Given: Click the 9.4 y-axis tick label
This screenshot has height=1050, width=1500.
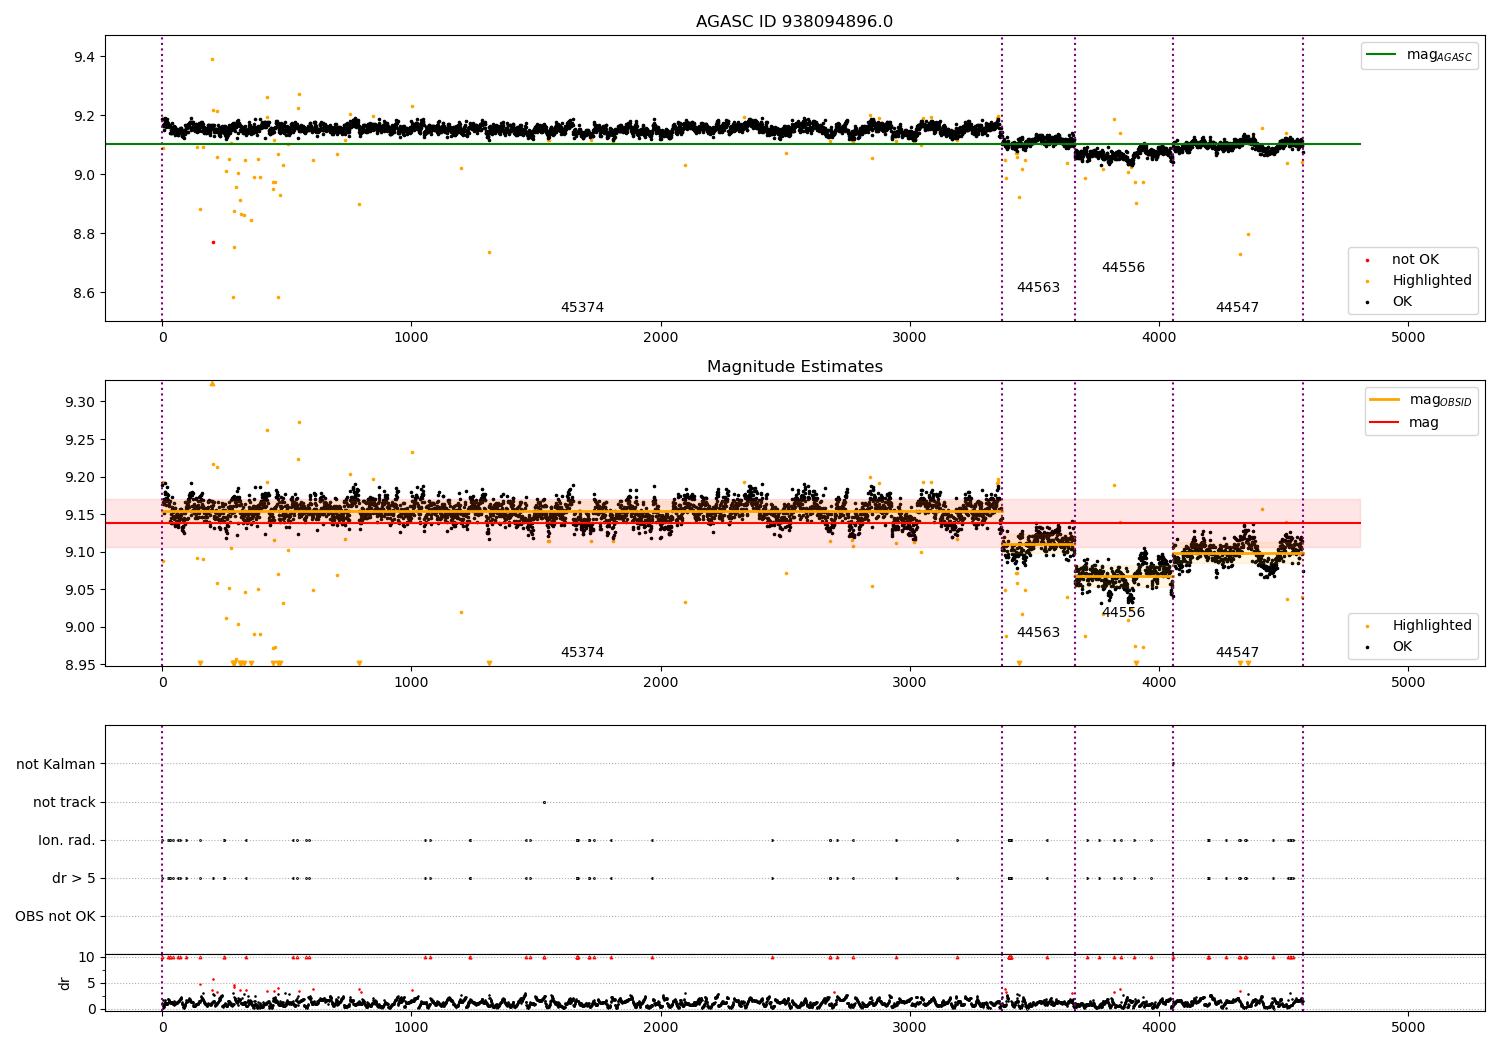Looking at the screenshot, I should [84, 58].
